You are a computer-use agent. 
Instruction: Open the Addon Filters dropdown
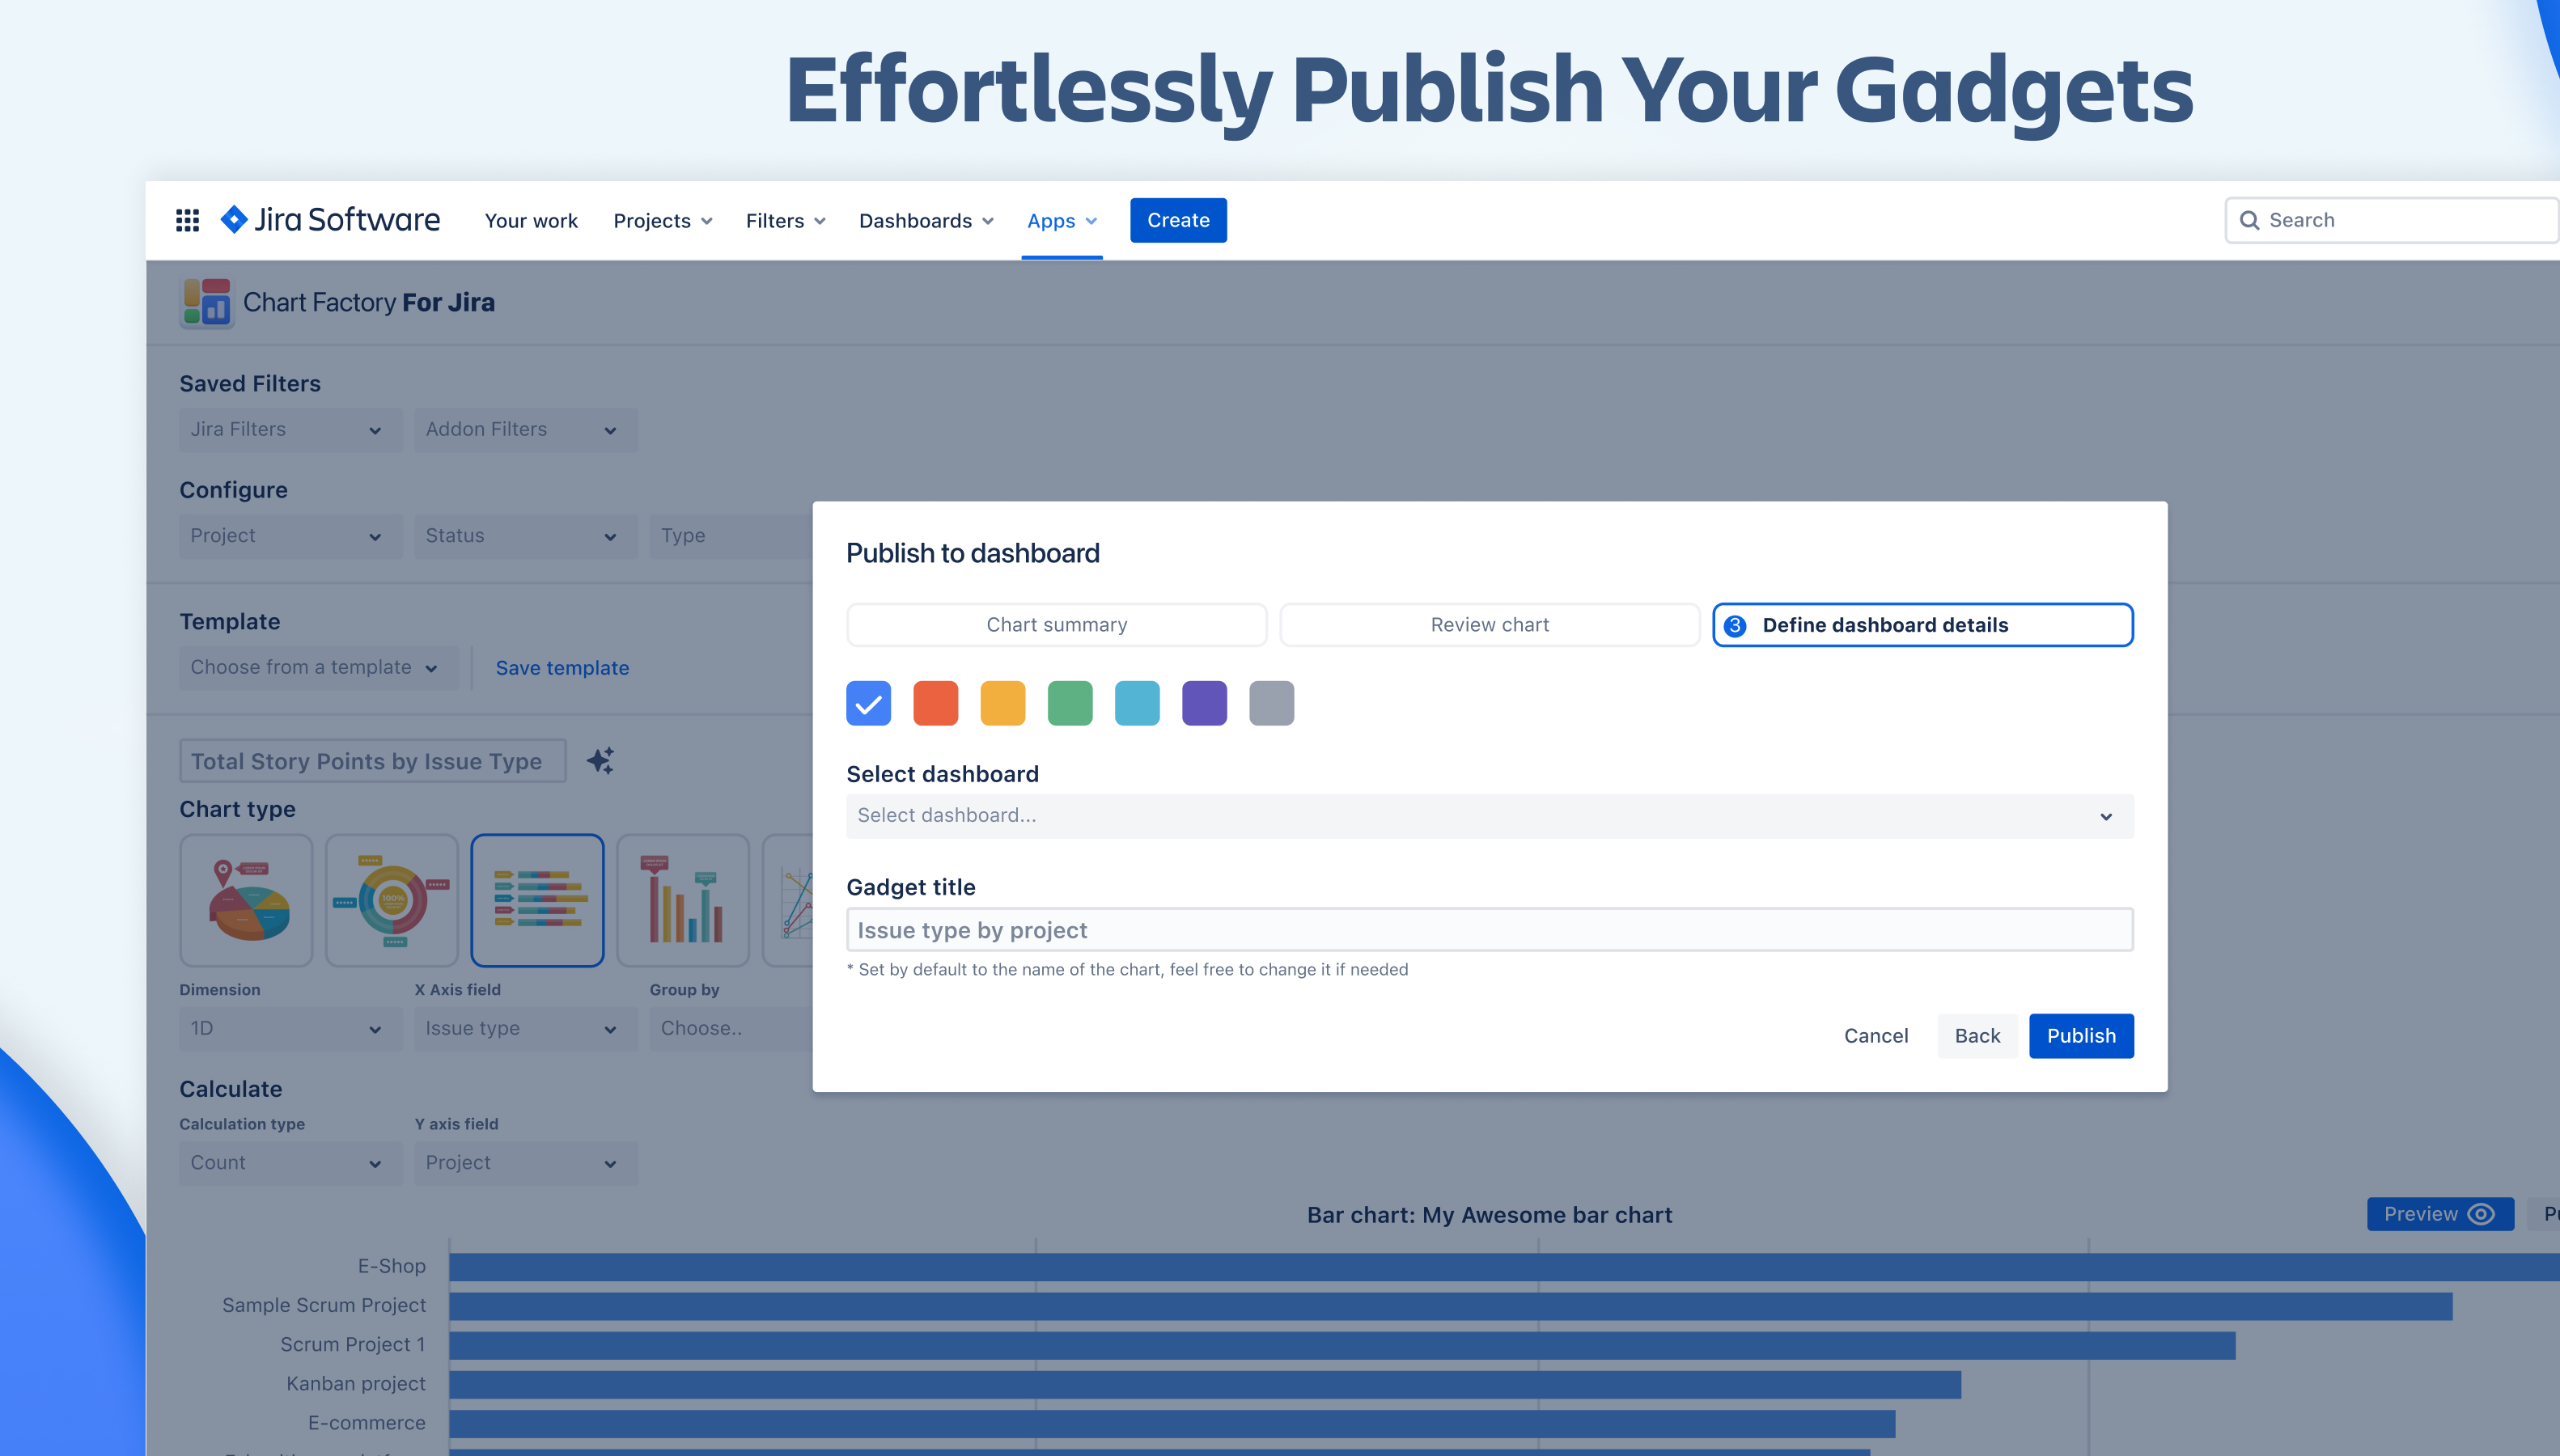525,430
